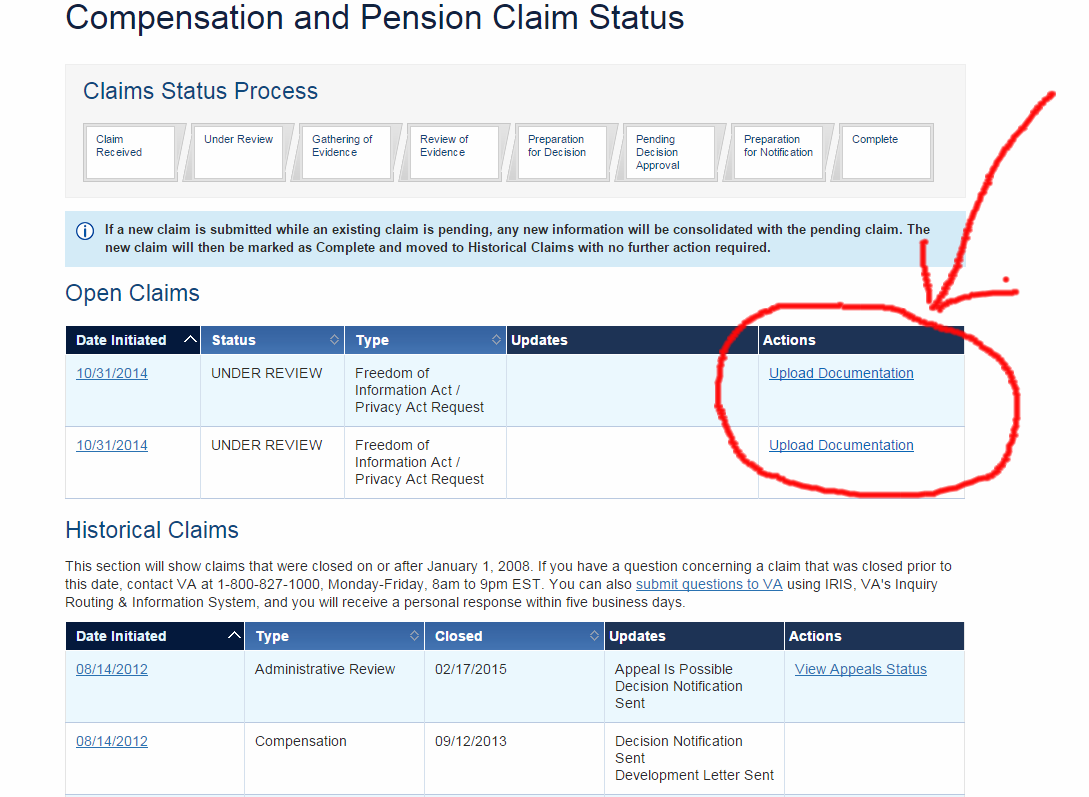Open the submit questions to VA link
This screenshot has height=797, width=1089.
709,584
